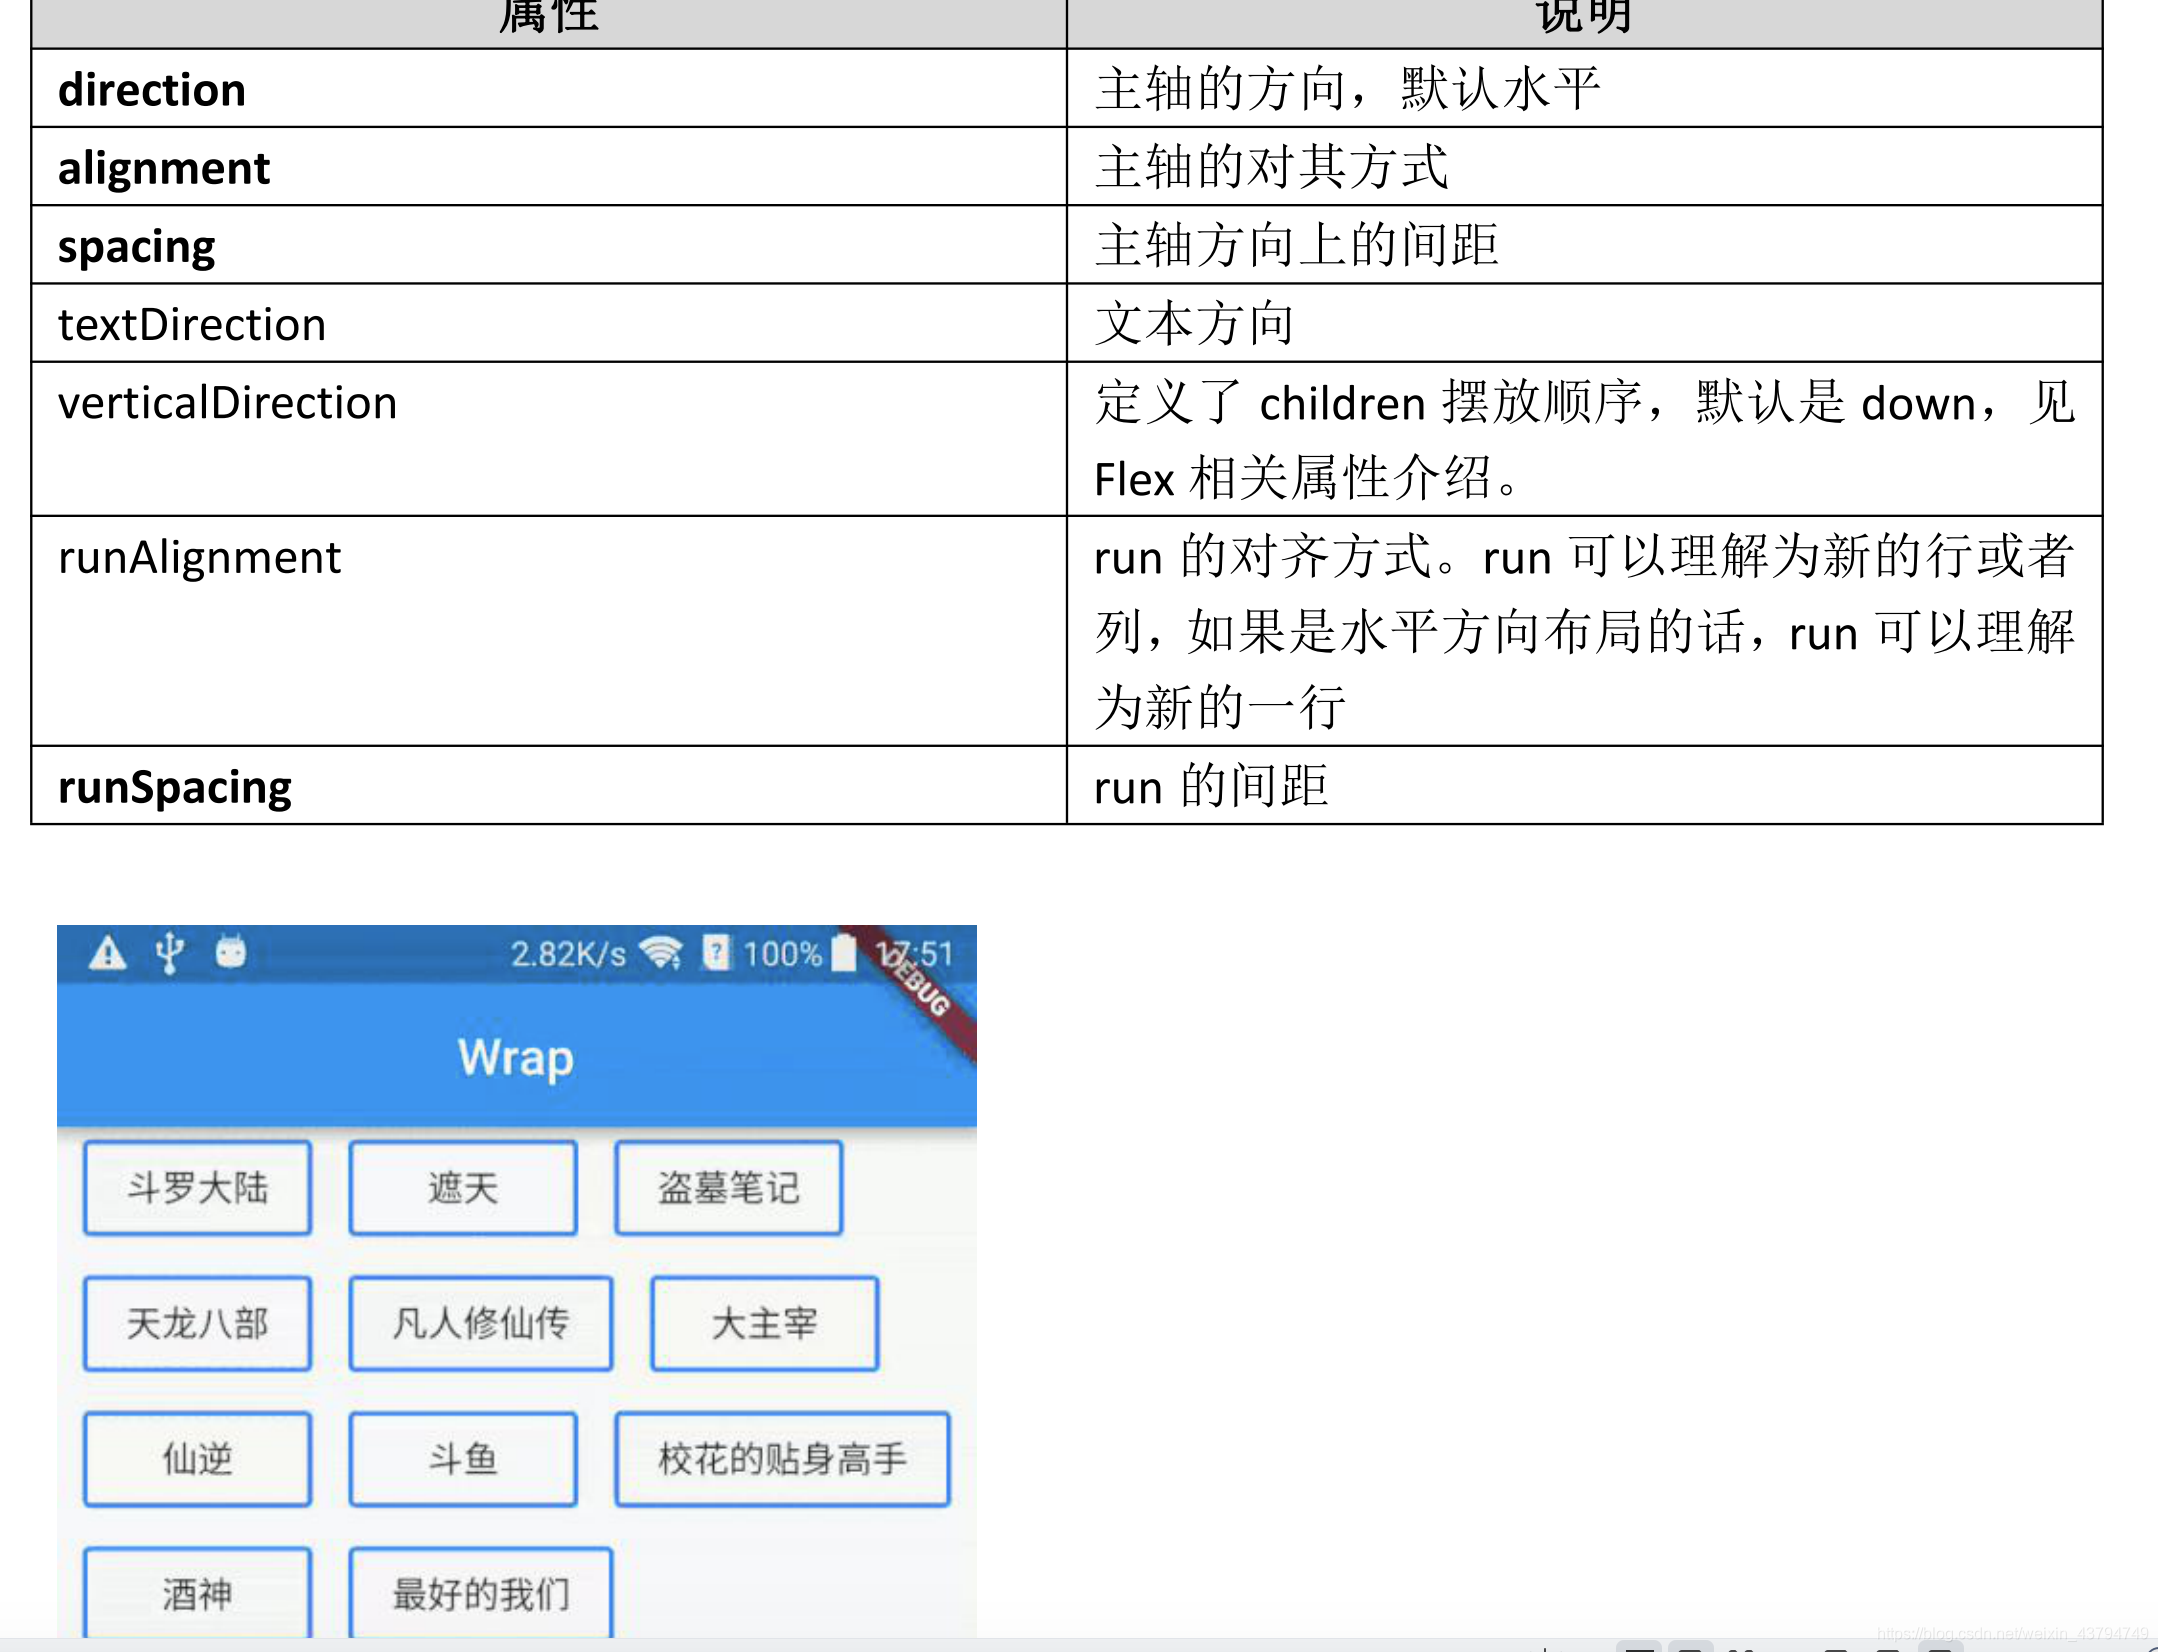Image resolution: width=2158 pixels, height=1652 pixels.
Task: Tap the 遮天 button
Action: pyautogui.click(x=463, y=1188)
